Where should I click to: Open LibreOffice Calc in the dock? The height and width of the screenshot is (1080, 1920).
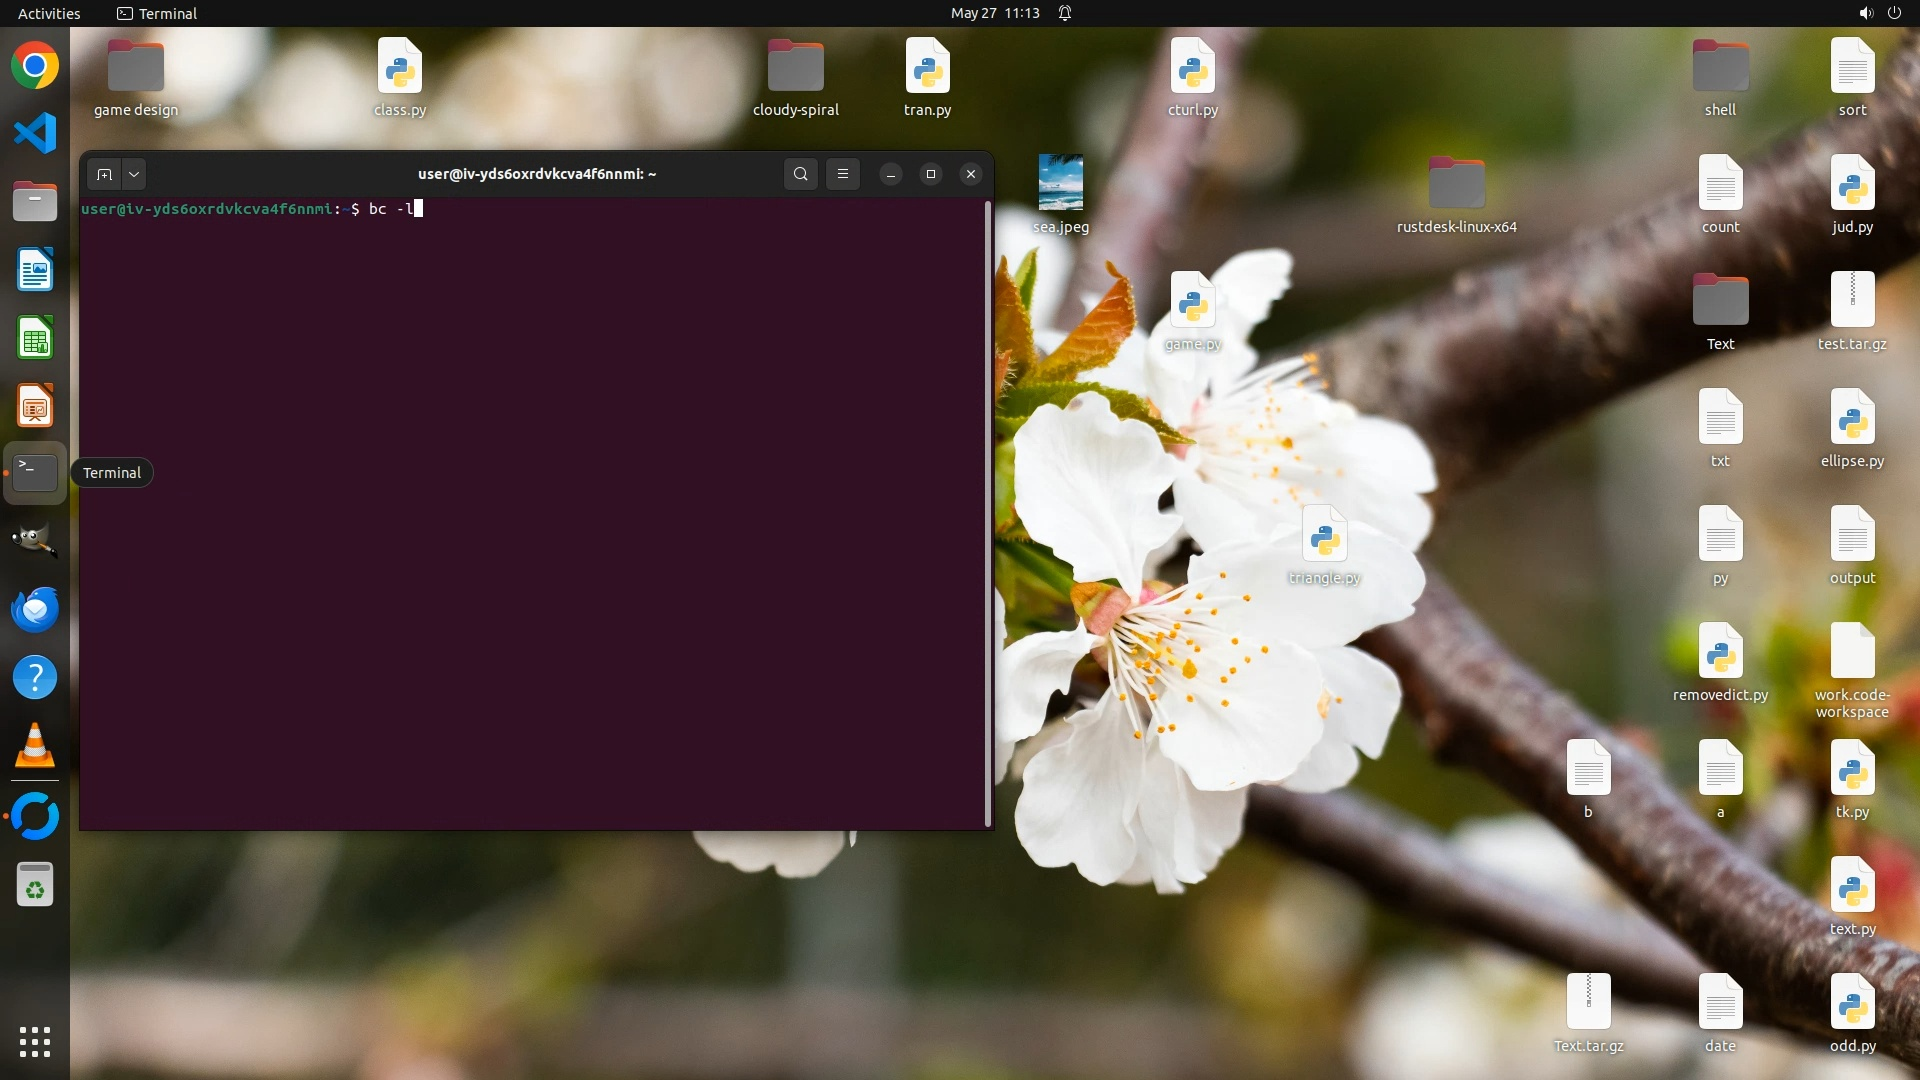click(35, 339)
